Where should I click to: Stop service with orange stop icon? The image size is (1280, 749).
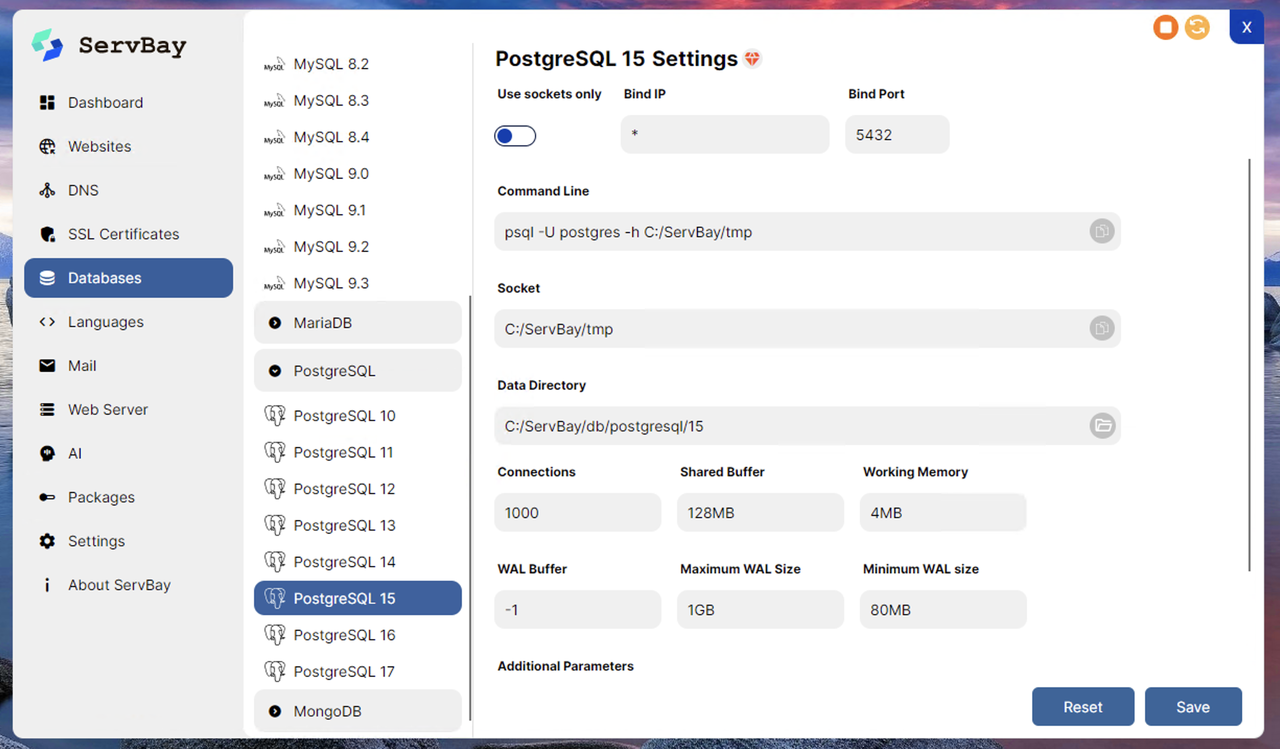1165,27
